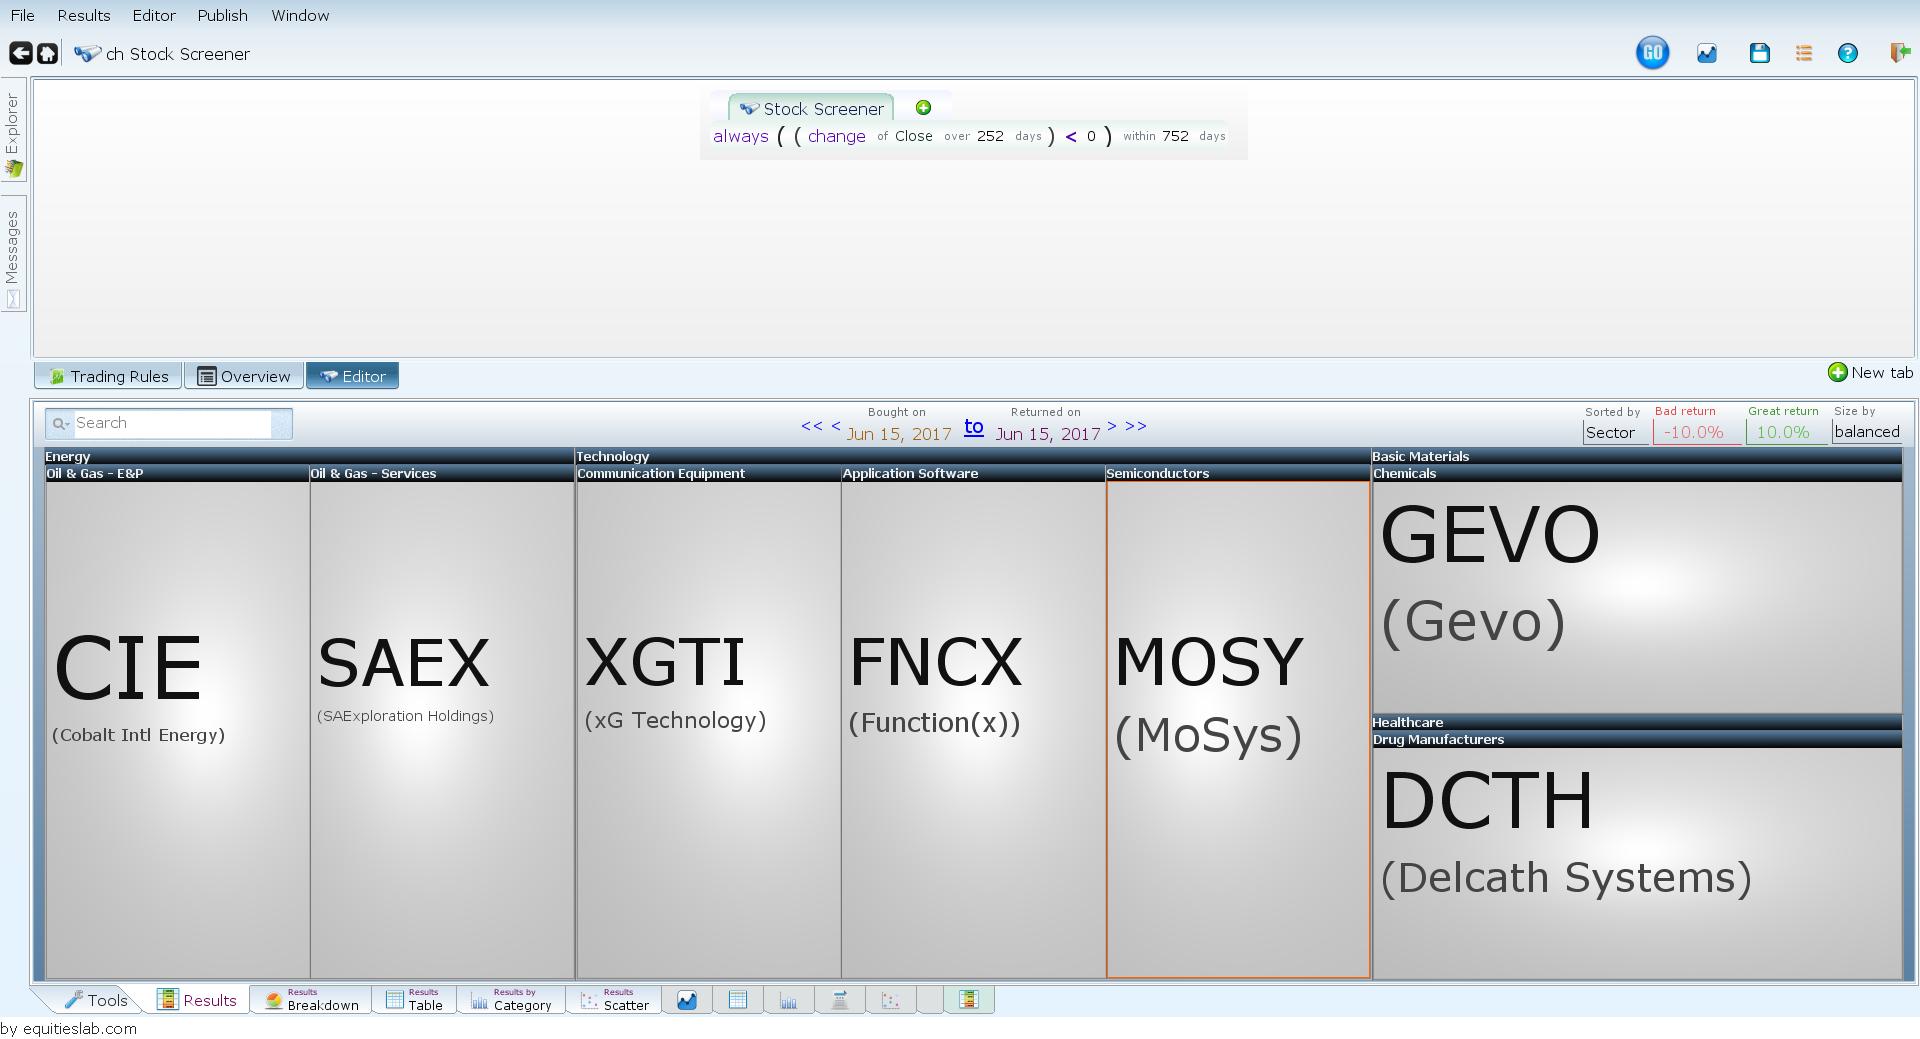The height and width of the screenshot is (1039, 1920).
Task: Select the XGTI xG Technology tile
Action: (708, 729)
